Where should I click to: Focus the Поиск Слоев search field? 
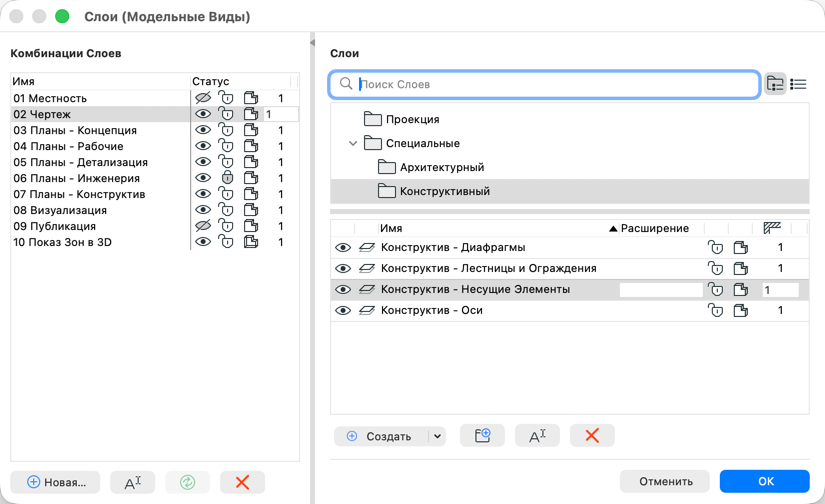545,84
